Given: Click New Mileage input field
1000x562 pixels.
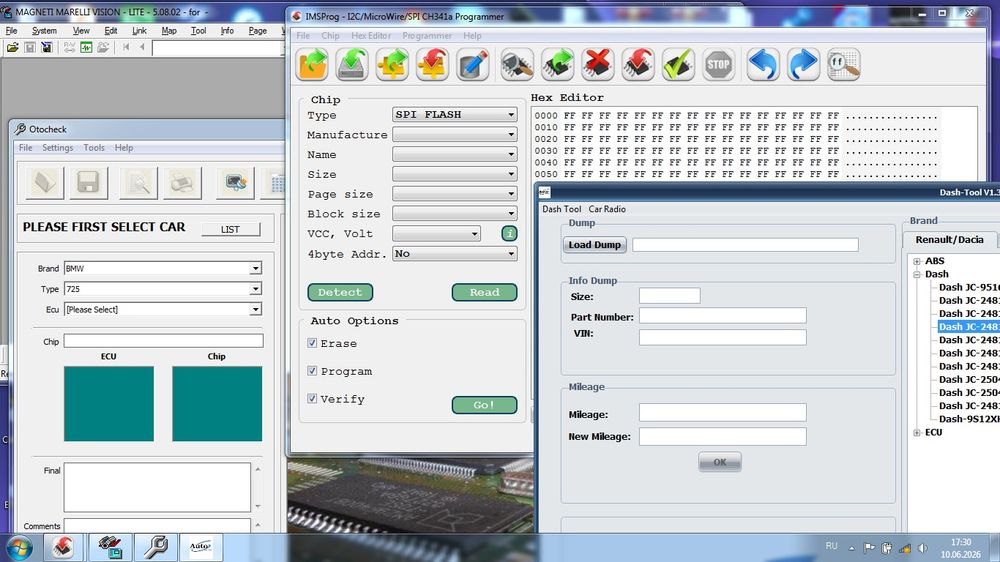Looking at the screenshot, I should (x=723, y=436).
